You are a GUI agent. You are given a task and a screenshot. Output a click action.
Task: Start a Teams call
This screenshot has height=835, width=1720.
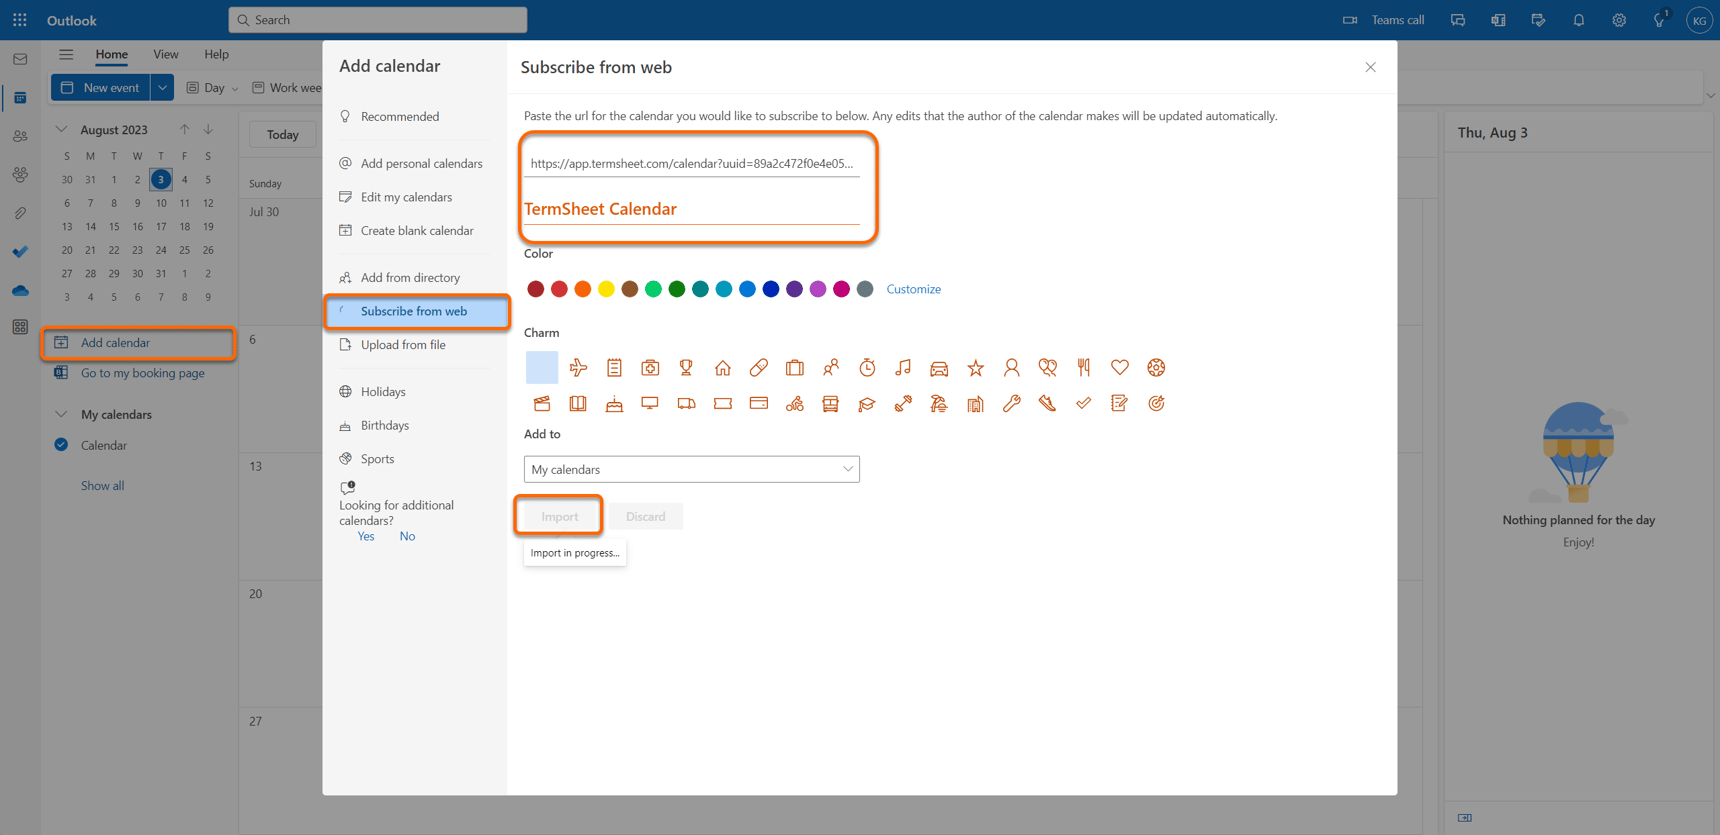[1384, 20]
